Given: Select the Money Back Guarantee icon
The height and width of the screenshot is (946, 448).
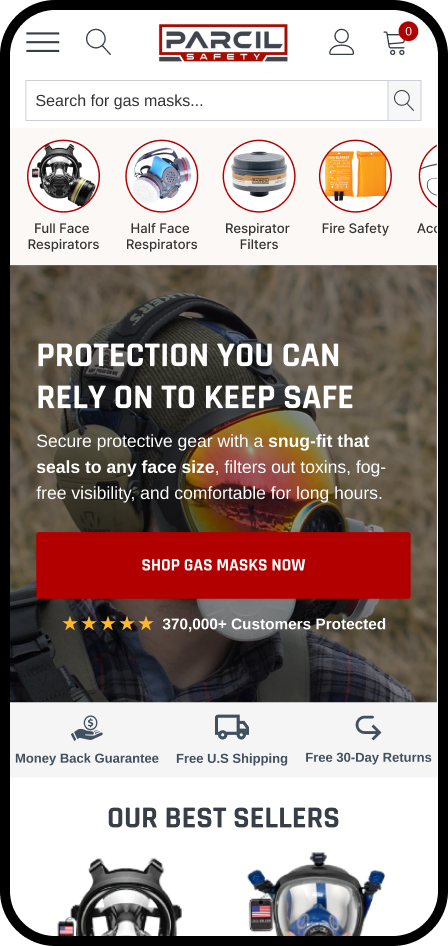Looking at the screenshot, I should (x=87, y=728).
